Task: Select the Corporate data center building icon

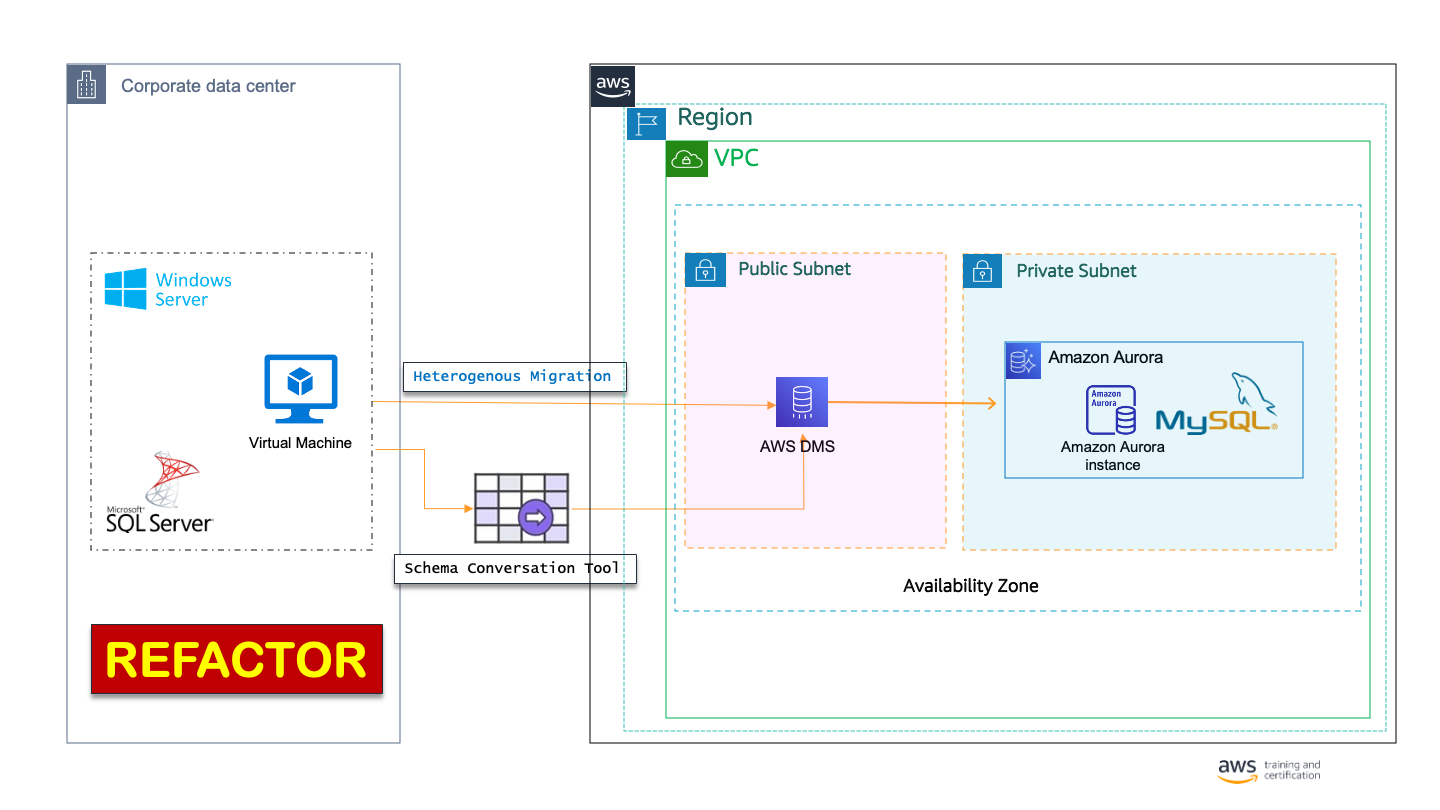Action: tap(87, 85)
